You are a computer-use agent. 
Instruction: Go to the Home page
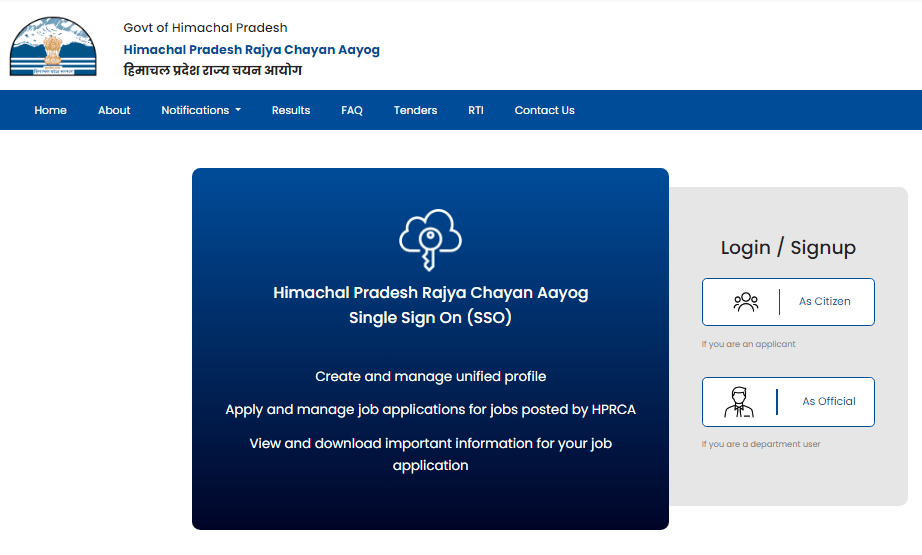(51, 110)
